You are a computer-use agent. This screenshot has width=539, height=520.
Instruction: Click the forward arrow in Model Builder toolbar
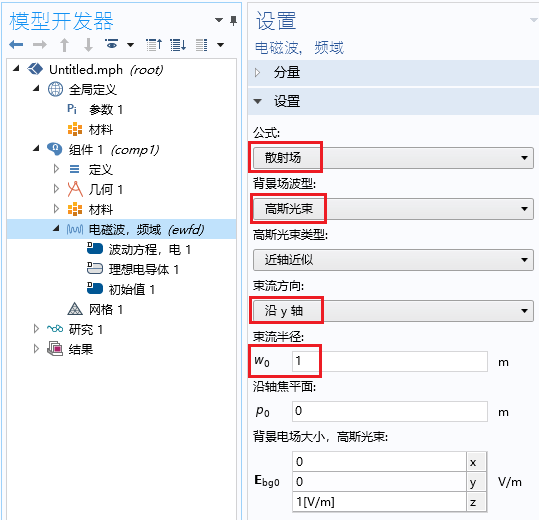pos(40,44)
